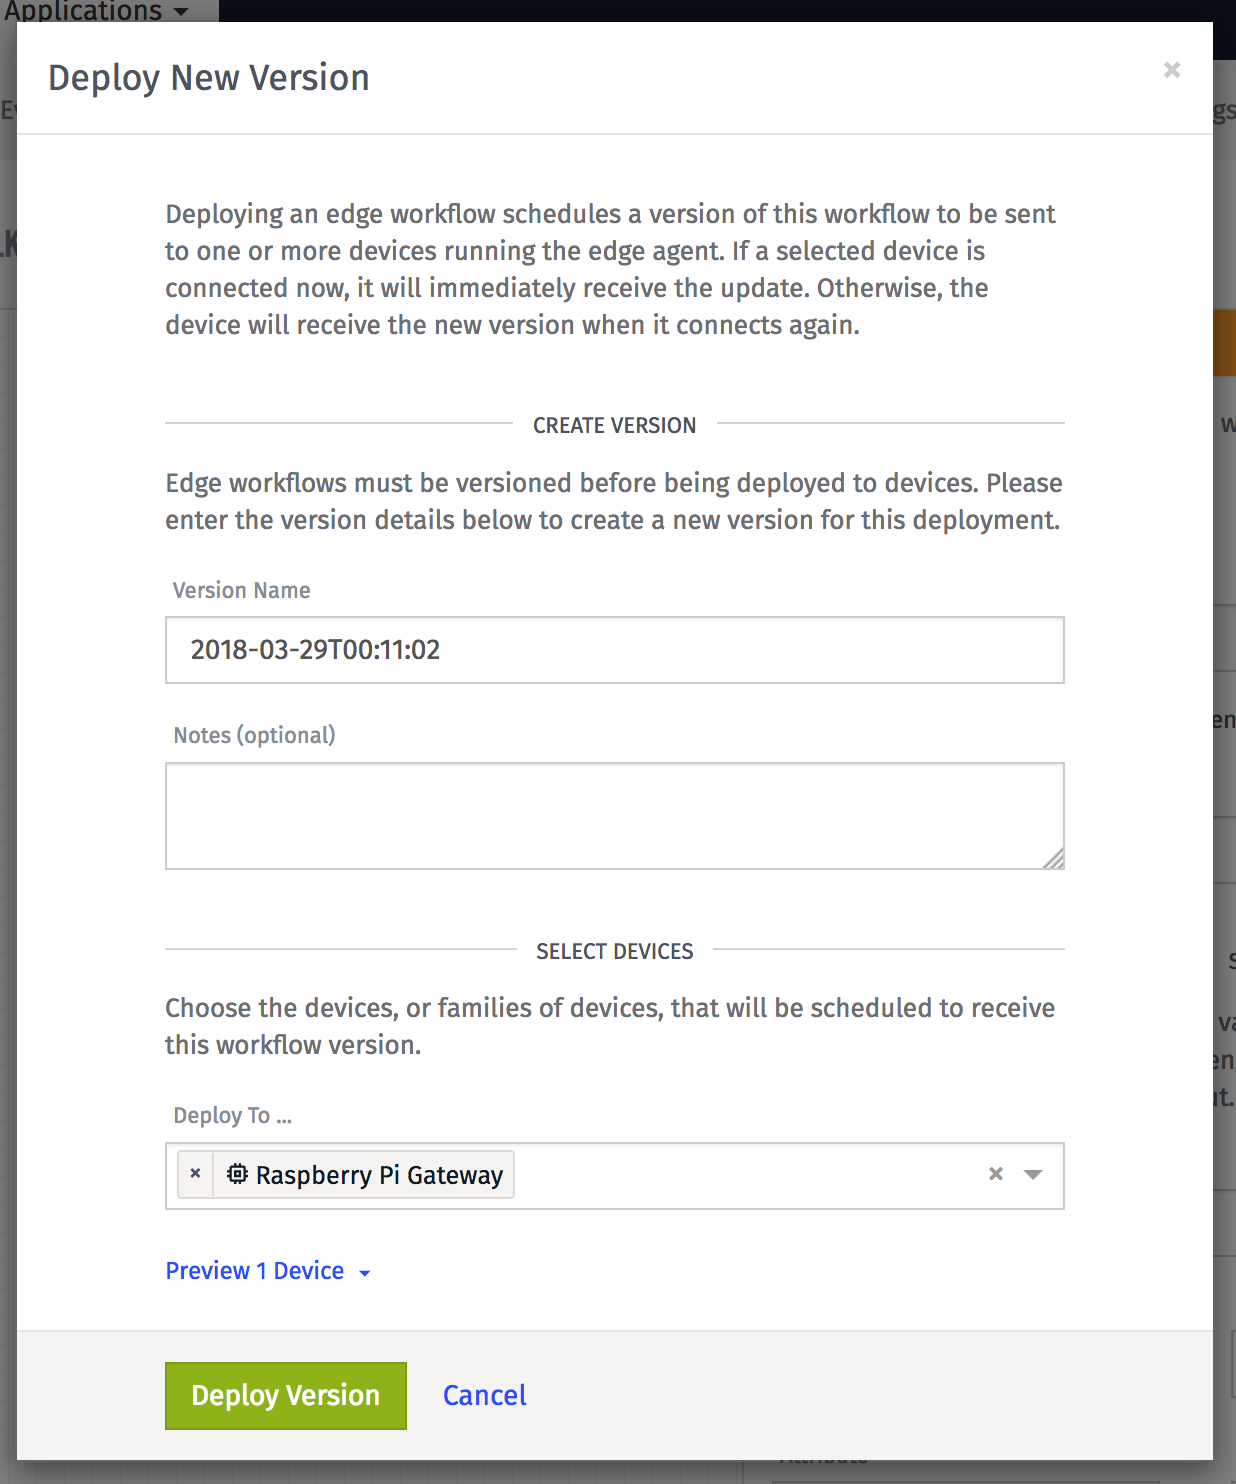Click the device icon inside the gateway tag

(x=236, y=1174)
